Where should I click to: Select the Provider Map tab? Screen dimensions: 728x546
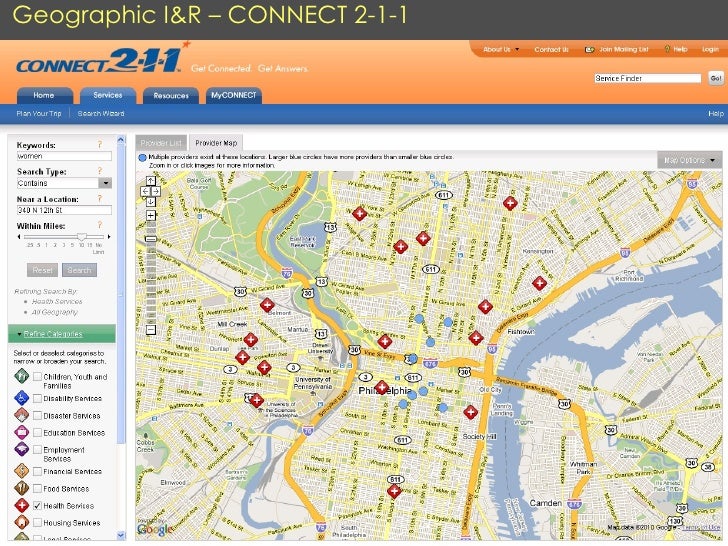(x=216, y=143)
